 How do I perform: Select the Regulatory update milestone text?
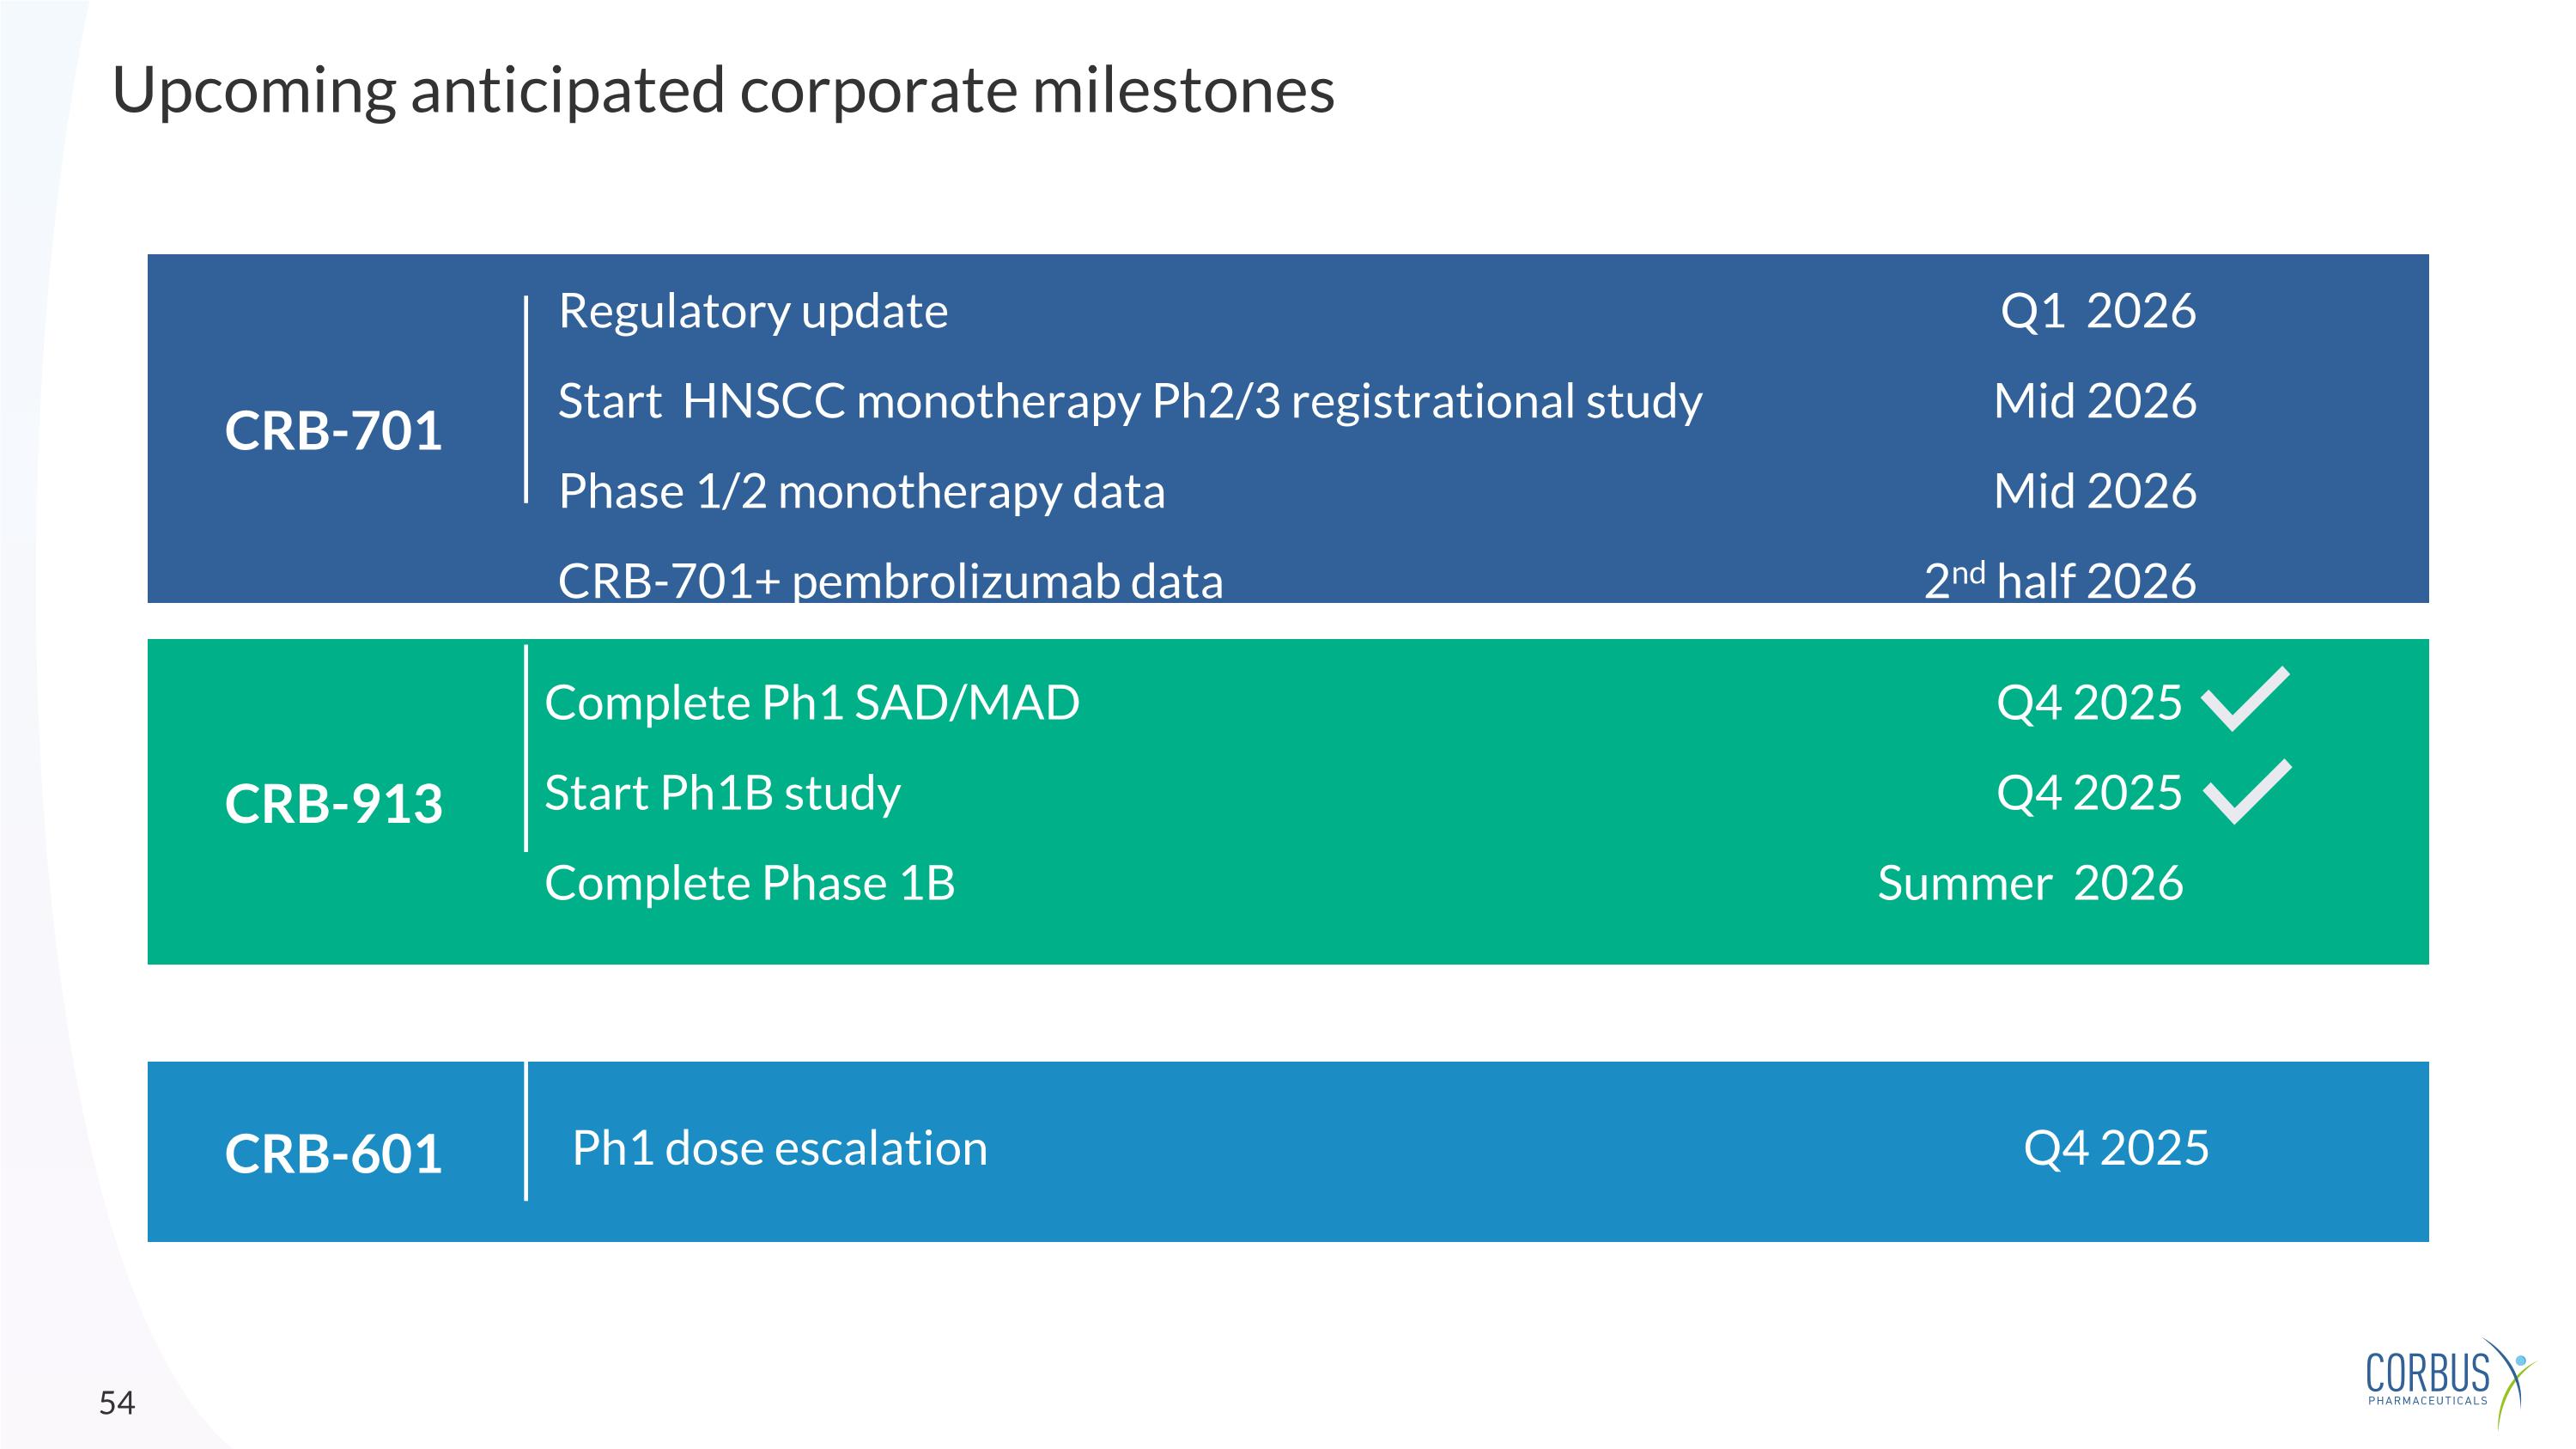pyautogui.click(x=753, y=311)
